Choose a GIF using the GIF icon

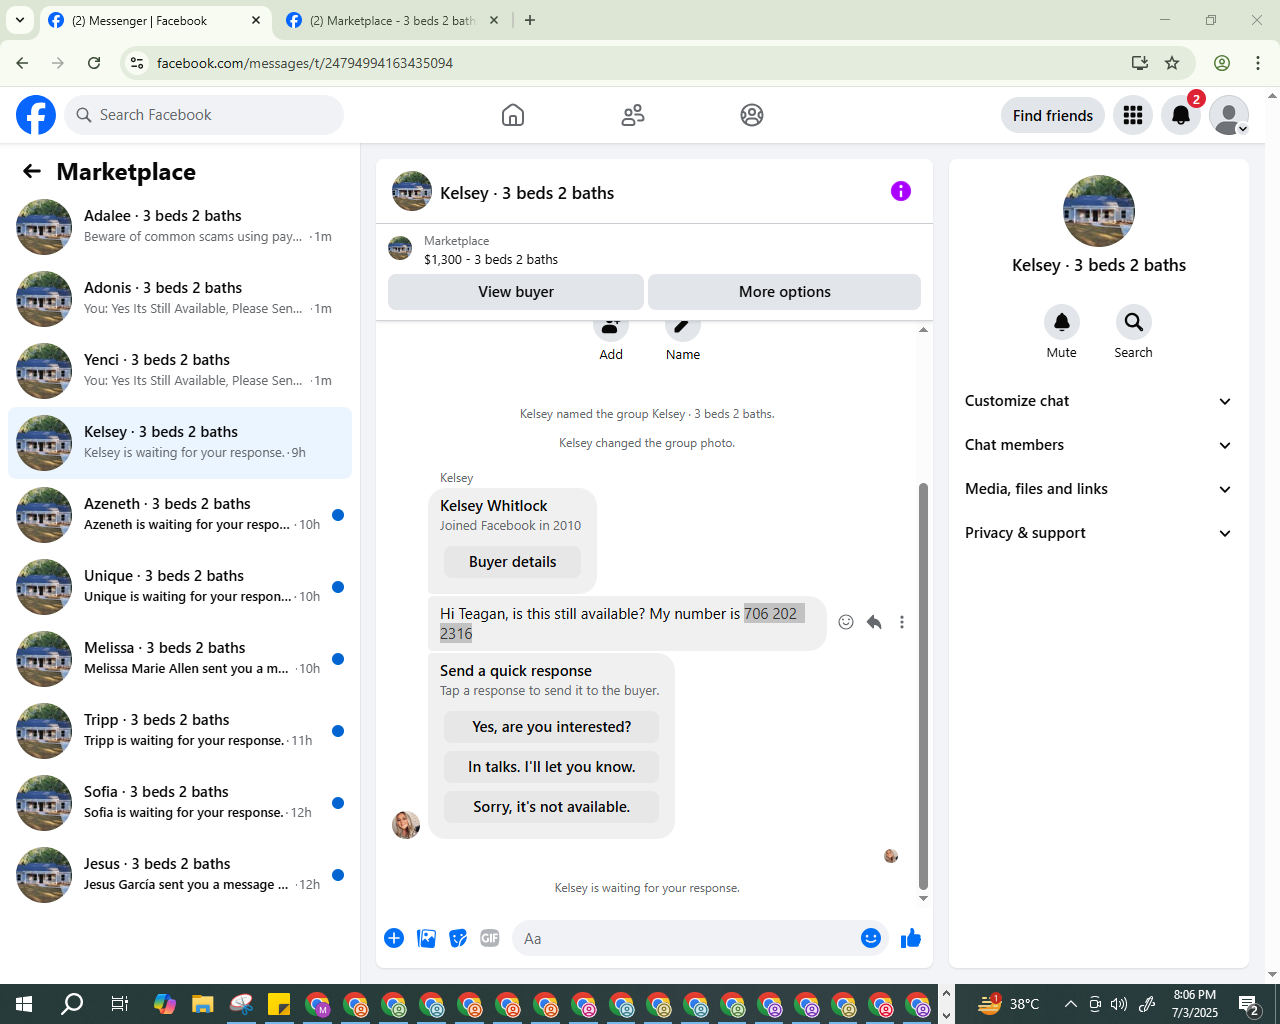[x=490, y=938]
